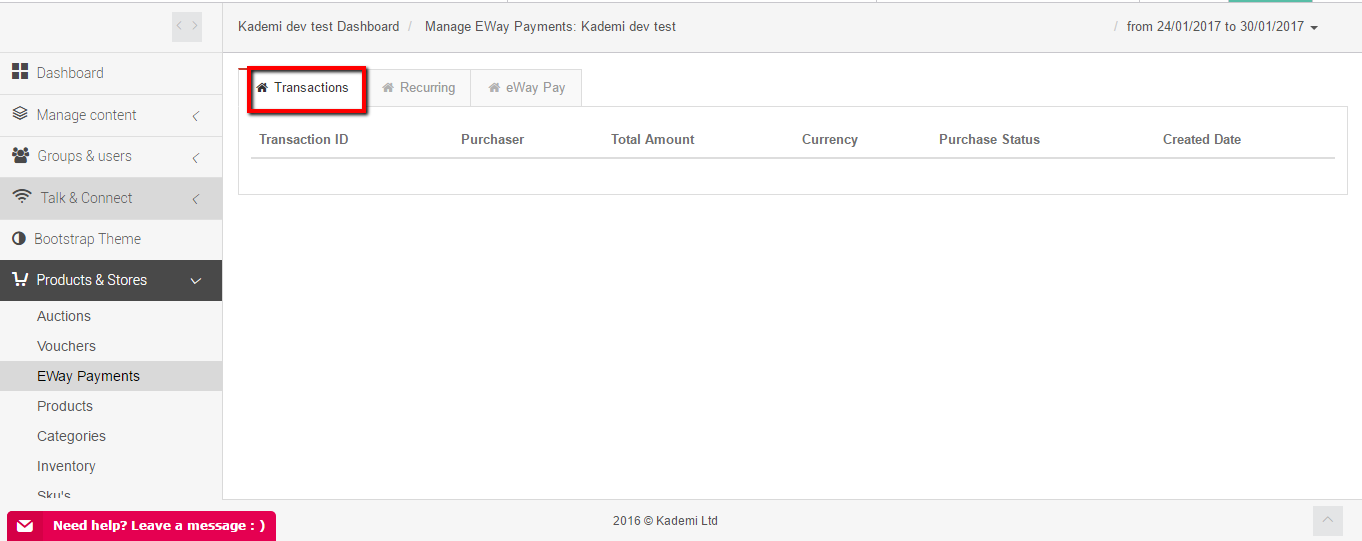The height and width of the screenshot is (541, 1362).
Task: Click the Purchase Status column header
Action: [989, 140]
